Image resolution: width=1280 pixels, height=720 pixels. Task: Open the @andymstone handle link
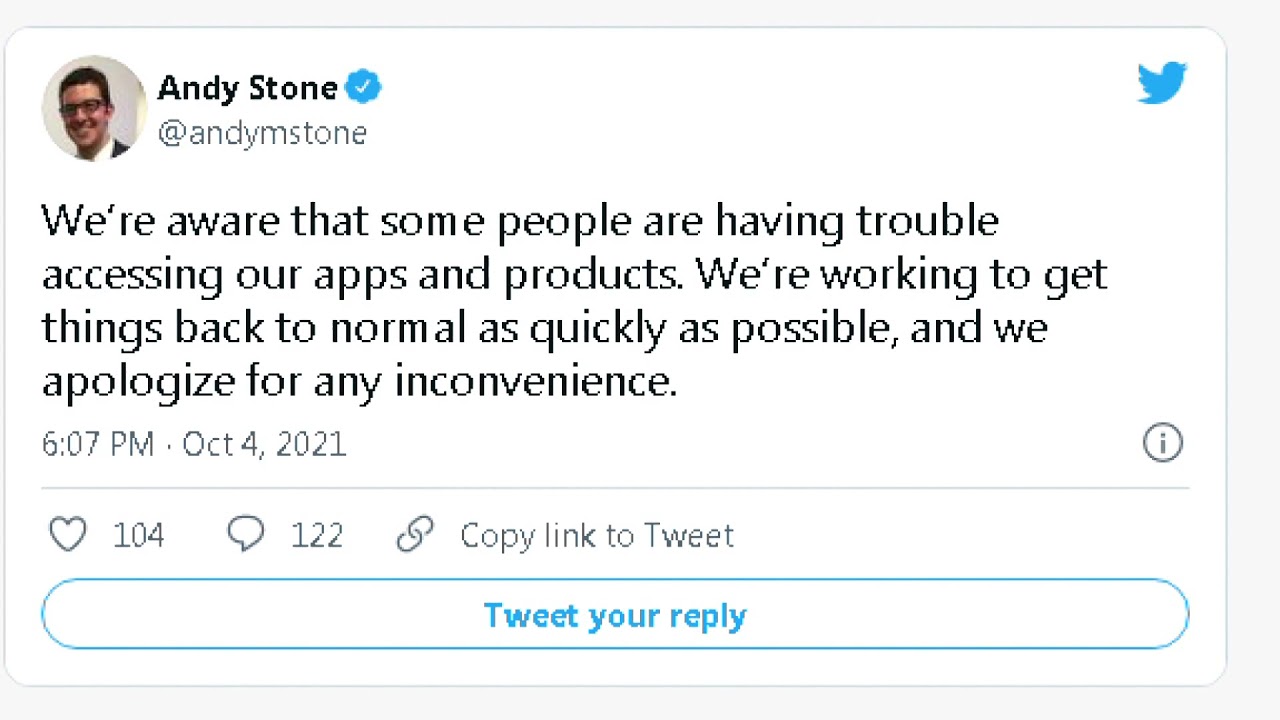262,133
